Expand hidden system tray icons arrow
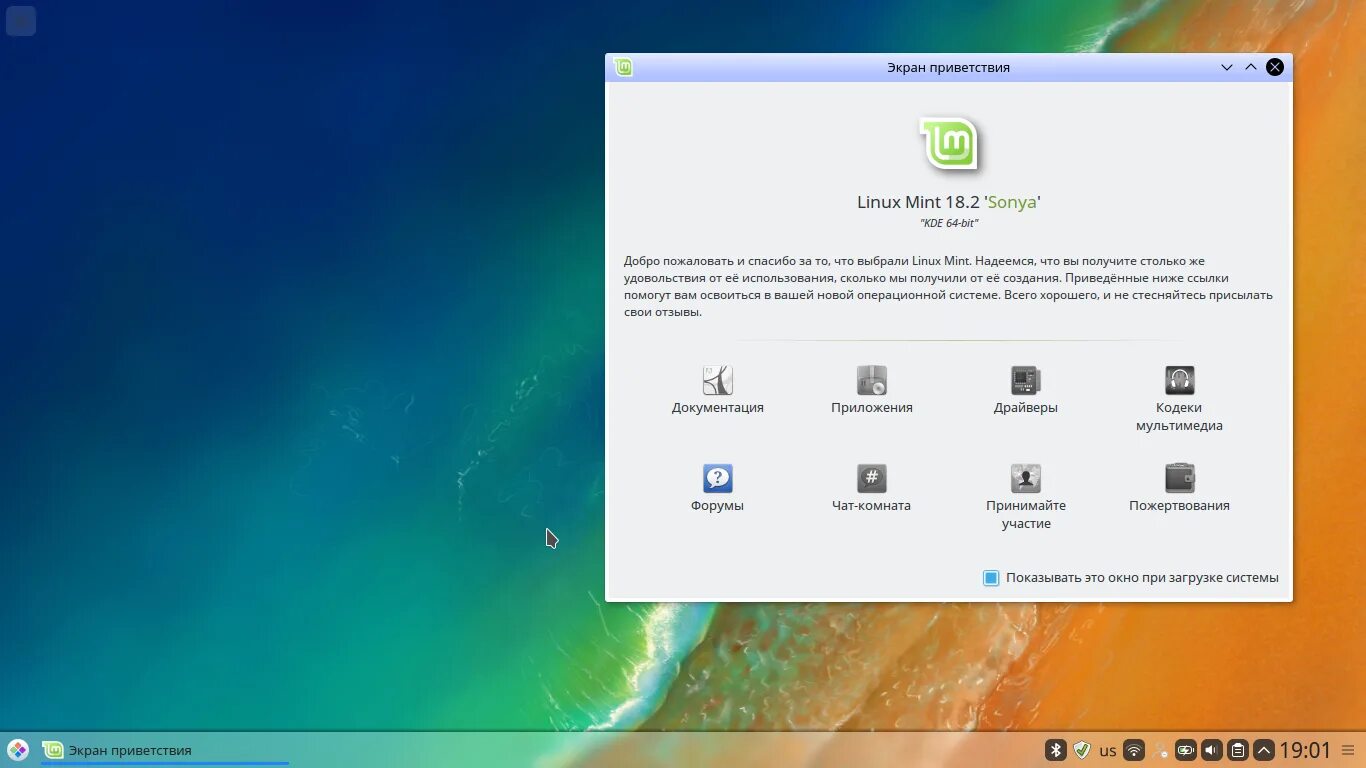This screenshot has height=768, width=1366. click(x=1264, y=750)
